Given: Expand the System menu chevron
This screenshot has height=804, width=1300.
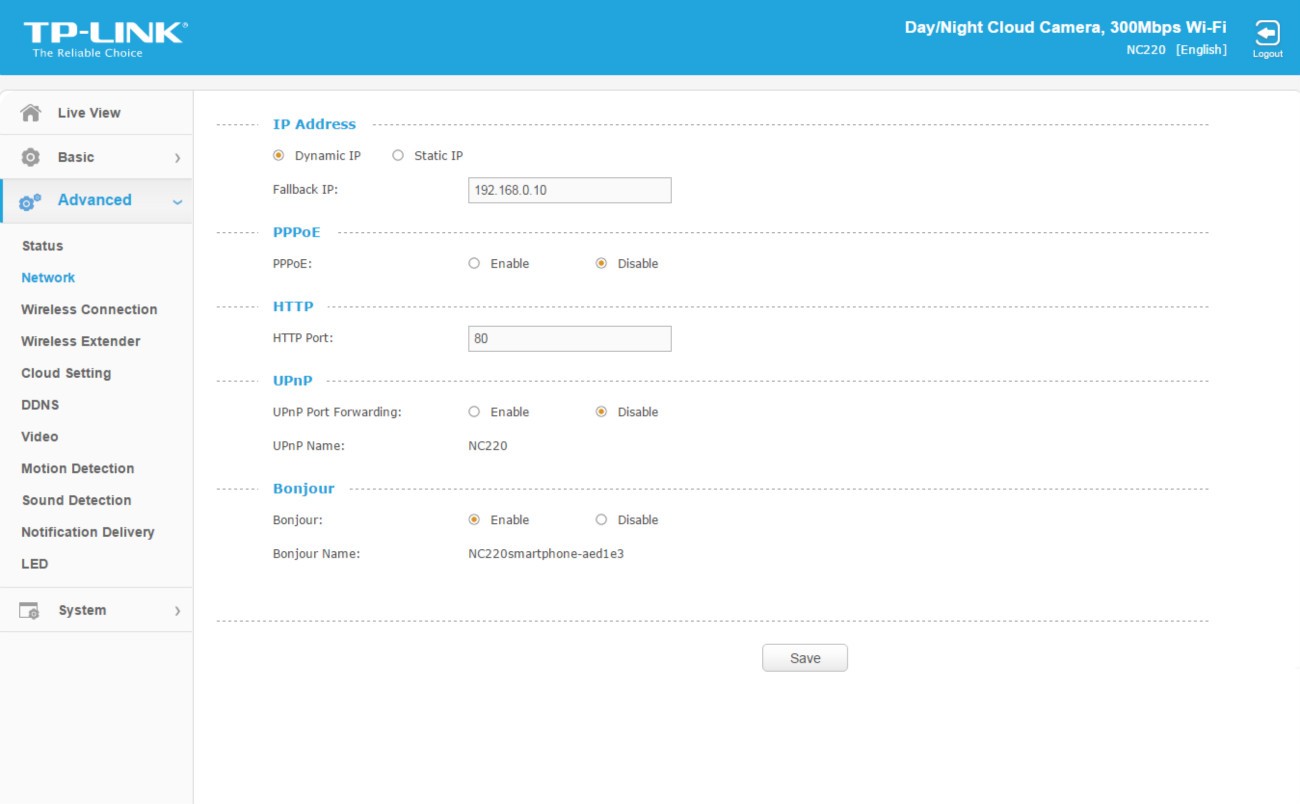Looking at the screenshot, I should 177,611.
